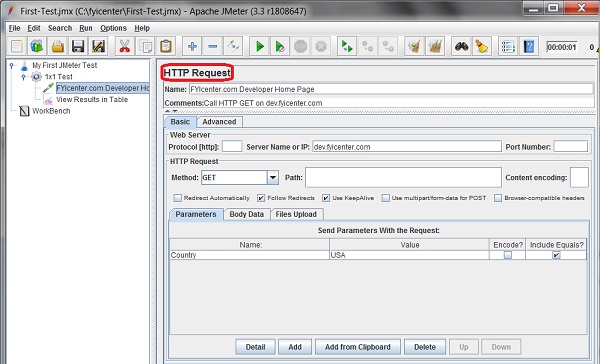Image resolution: width=600 pixels, height=364 pixels.
Task: Cut selected element with scissors icon
Action: (x=124, y=47)
